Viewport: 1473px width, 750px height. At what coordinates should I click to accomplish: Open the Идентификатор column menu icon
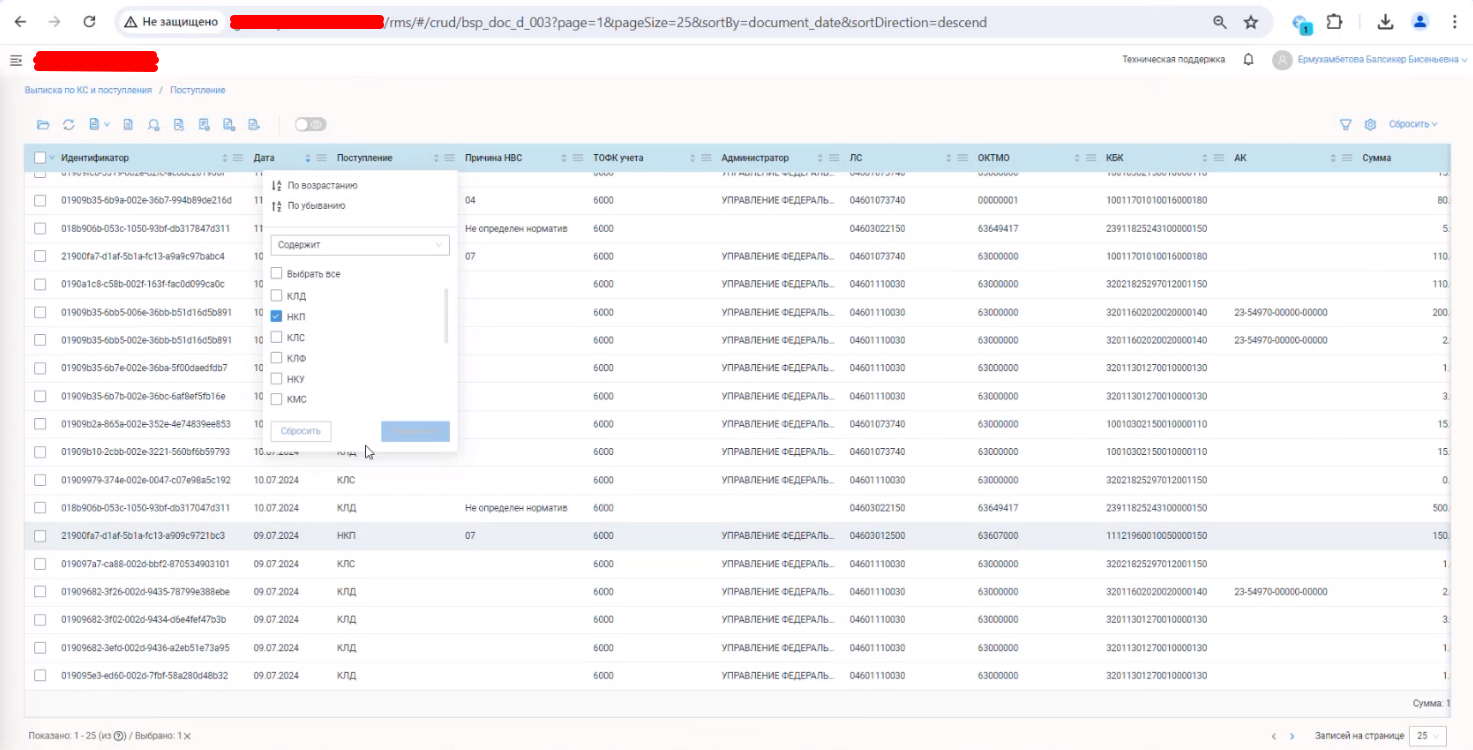point(238,158)
